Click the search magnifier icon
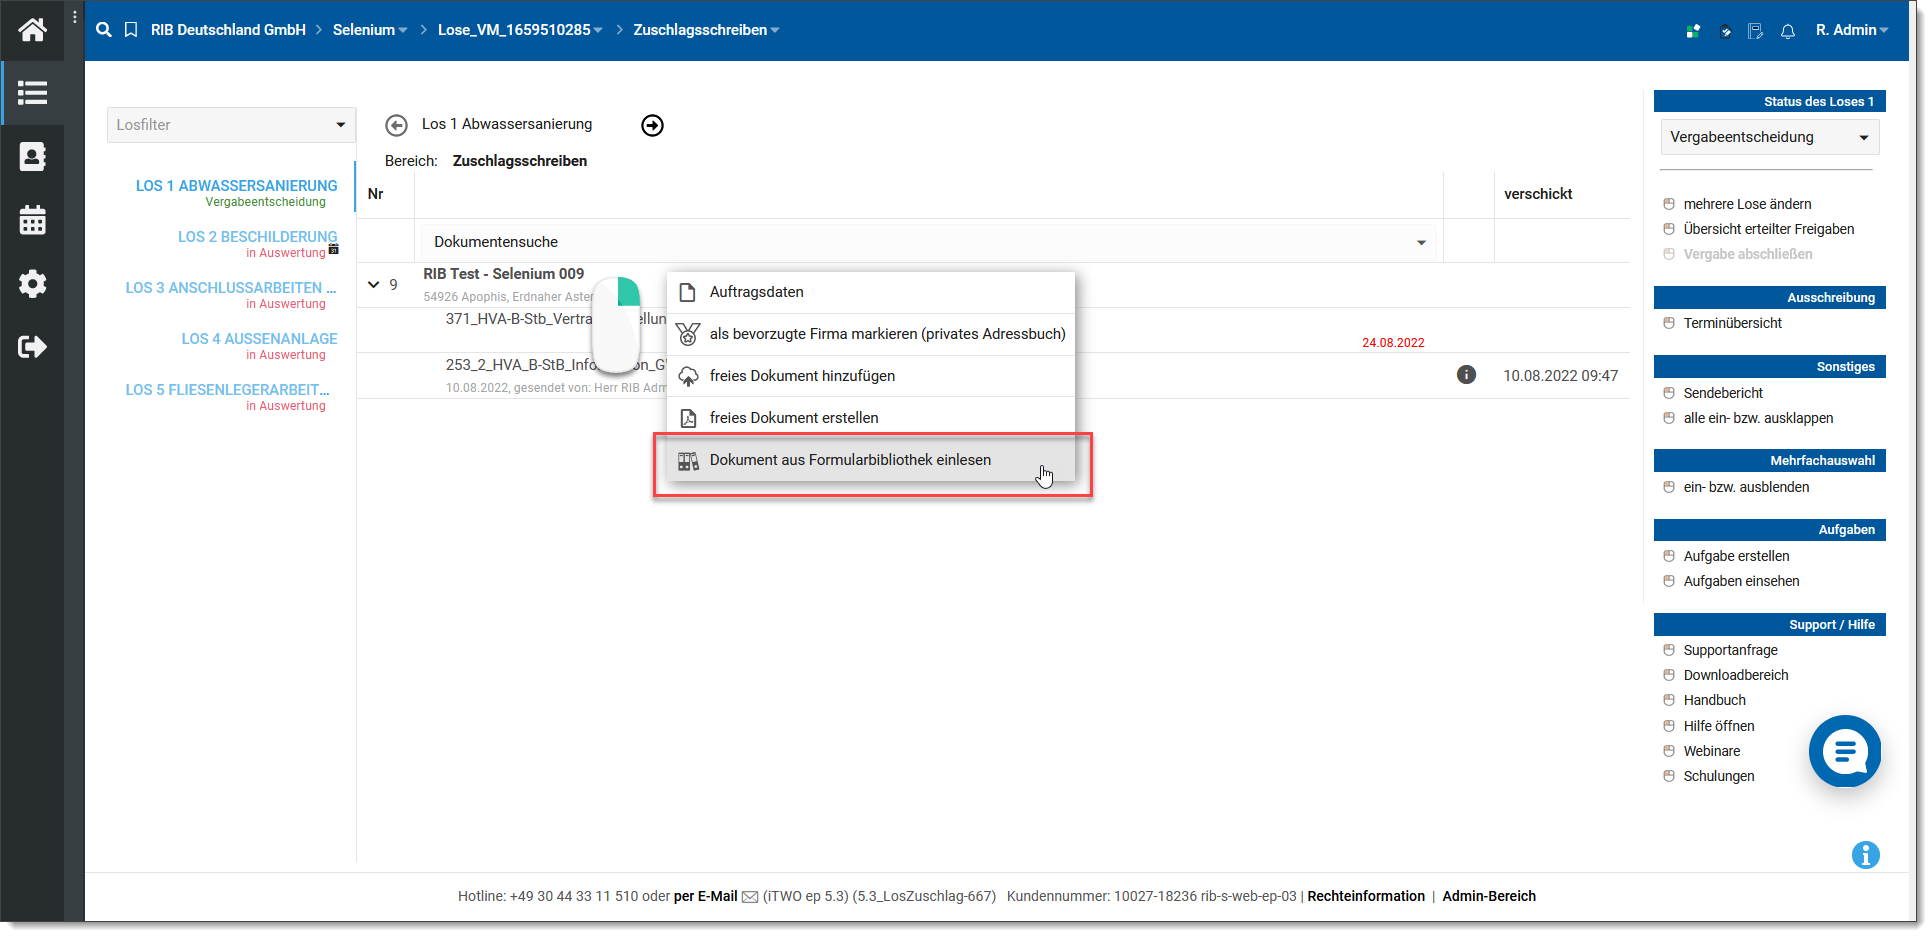The width and height of the screenshot is (1932, 937). (x=104, y=30)
